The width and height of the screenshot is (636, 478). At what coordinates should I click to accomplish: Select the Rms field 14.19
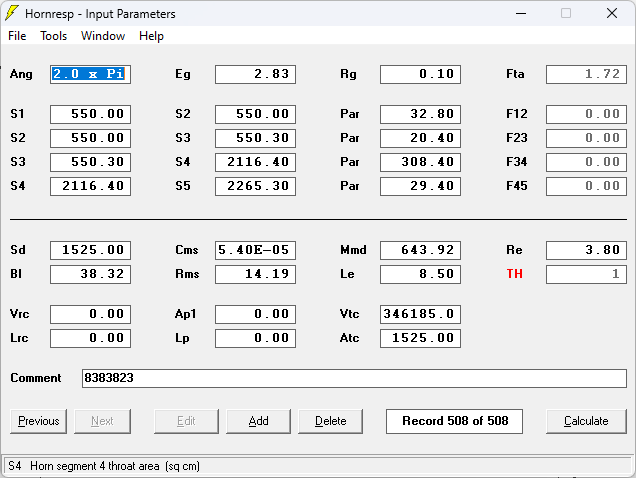coord(256,274)
